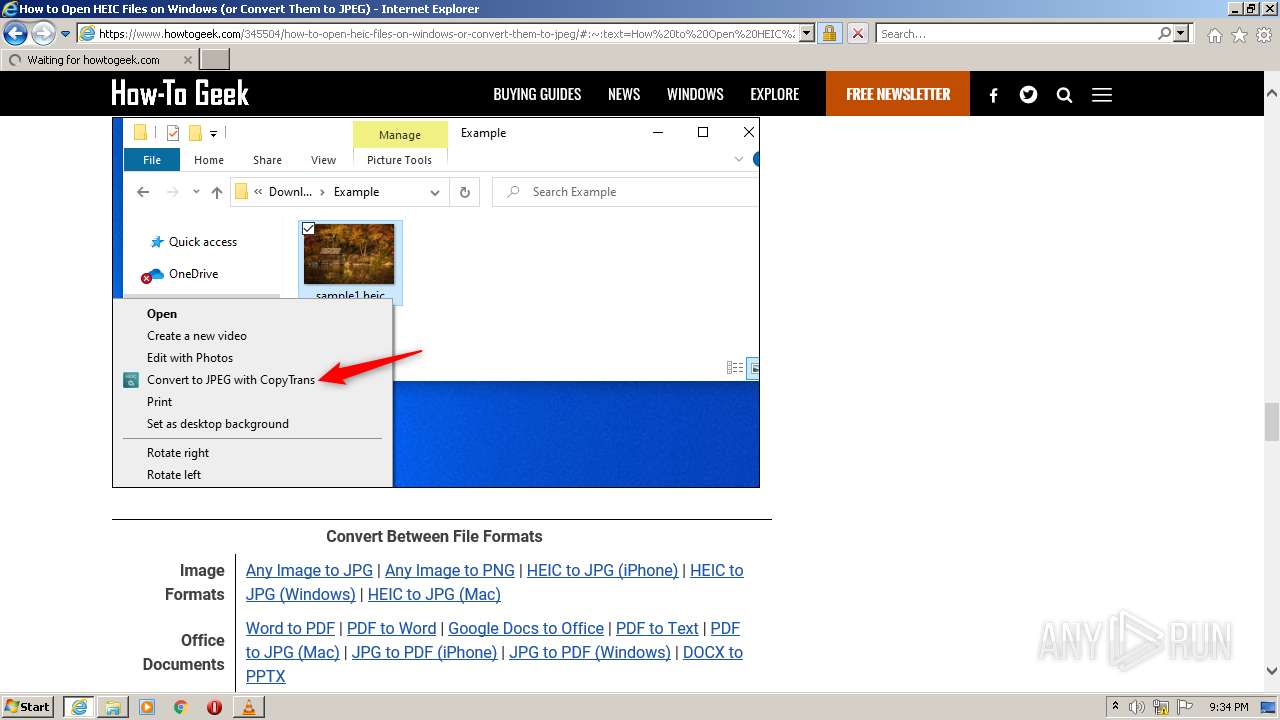The image size is (1280, 720).
Task: Click the scrollbar down arrow
Action: (1272, 672)
